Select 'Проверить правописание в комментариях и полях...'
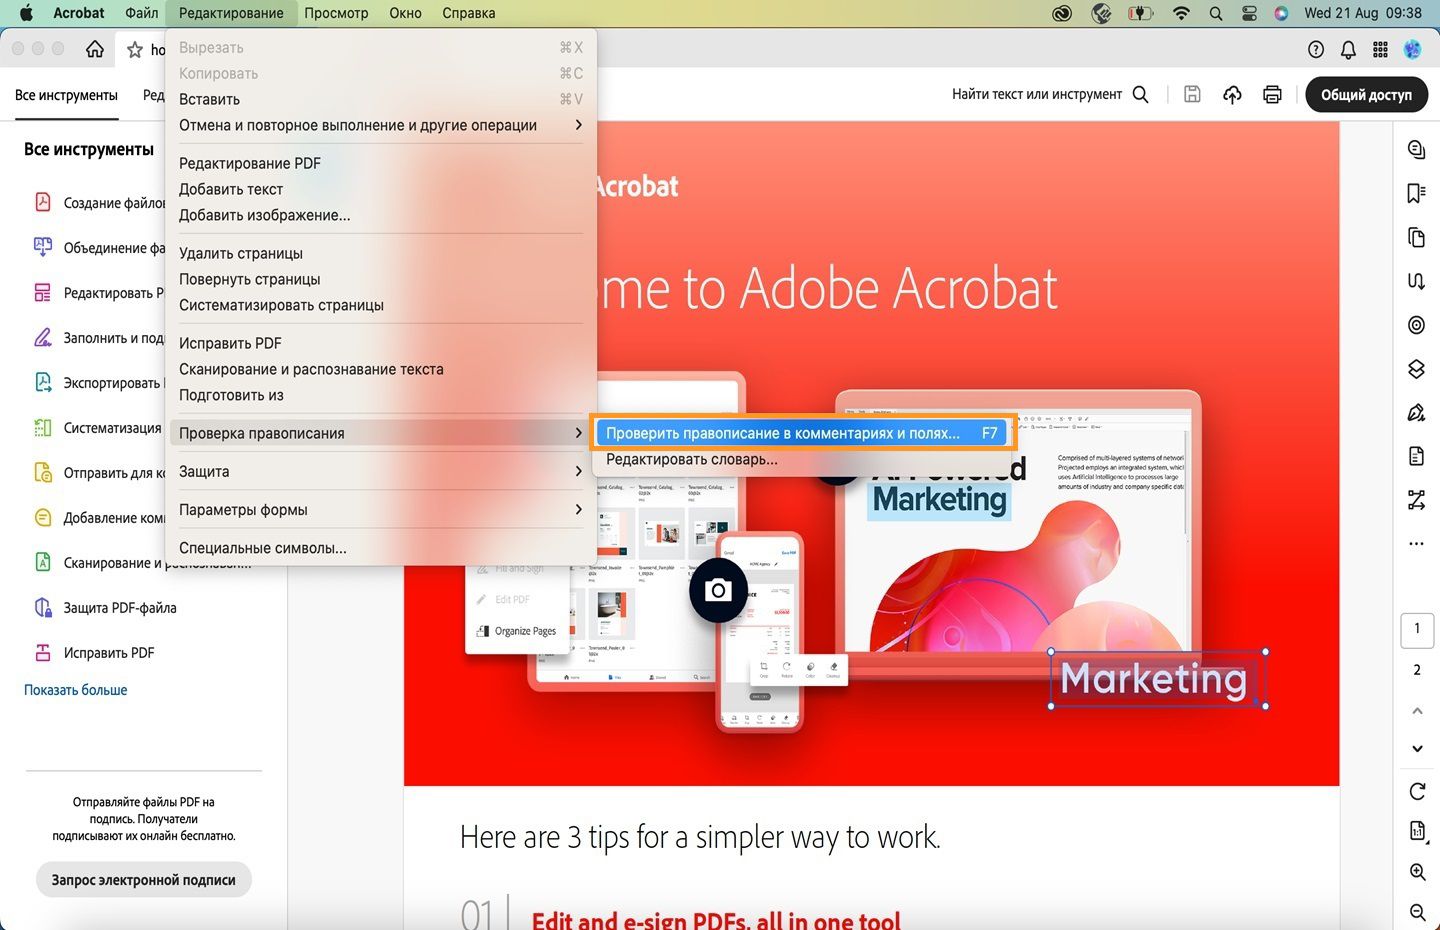The height and width of the screenshot is (930, 1440). [801, 433]
